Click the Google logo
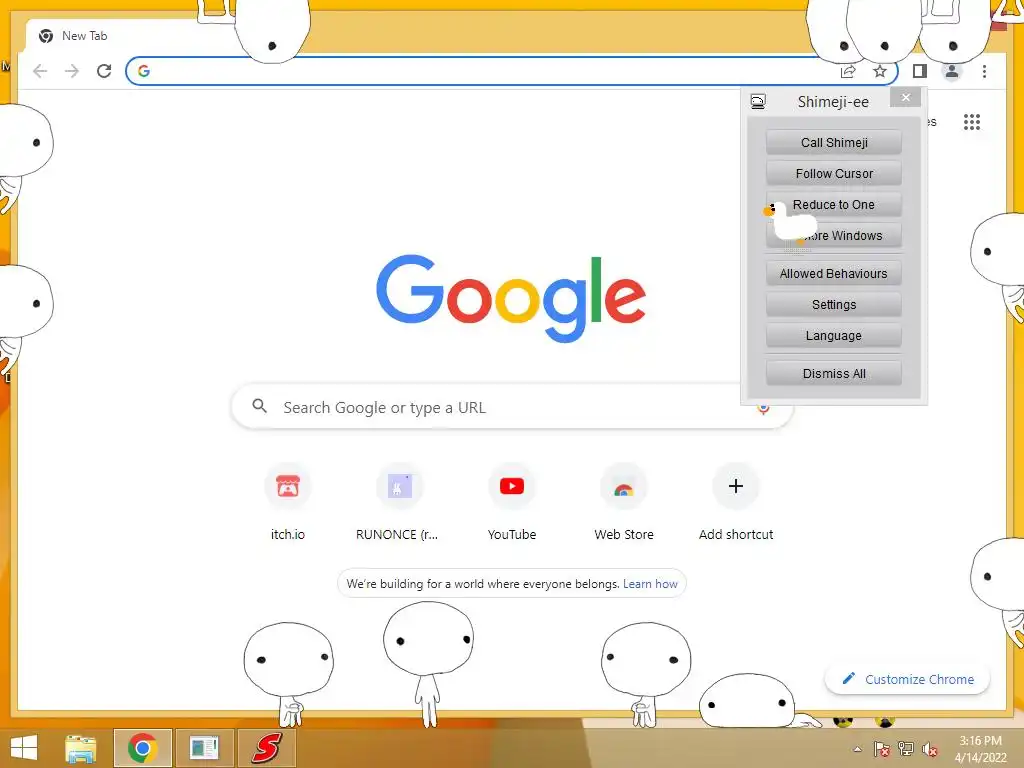The height and width of the screenshot is (768, 1024). (x=511, y=298)
